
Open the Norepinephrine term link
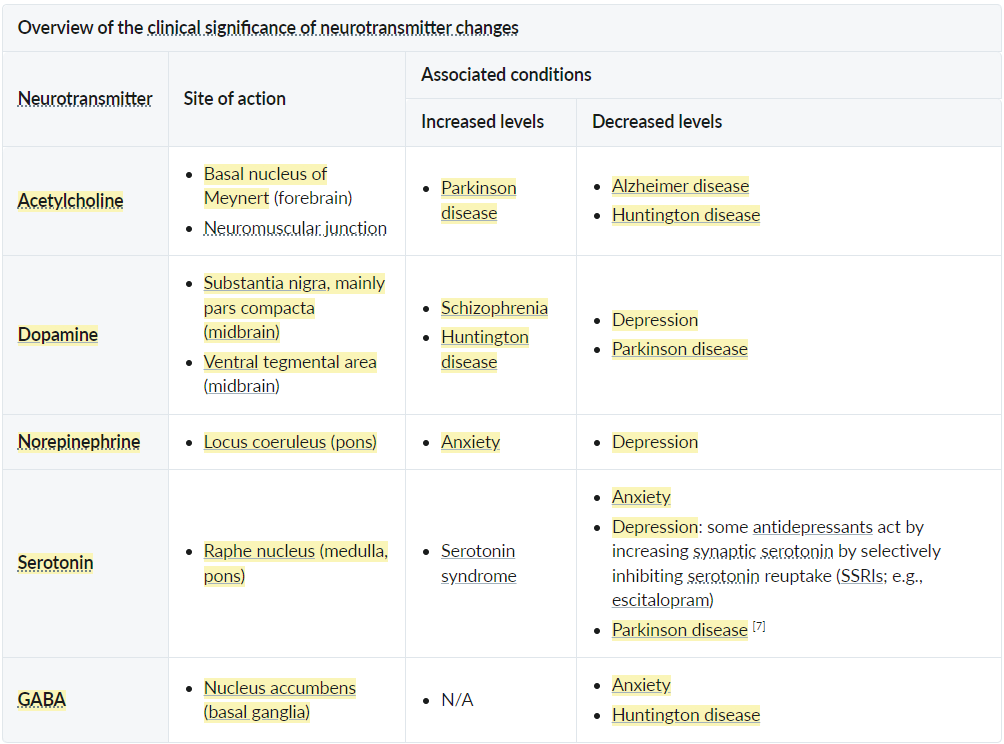coord(79,442)
